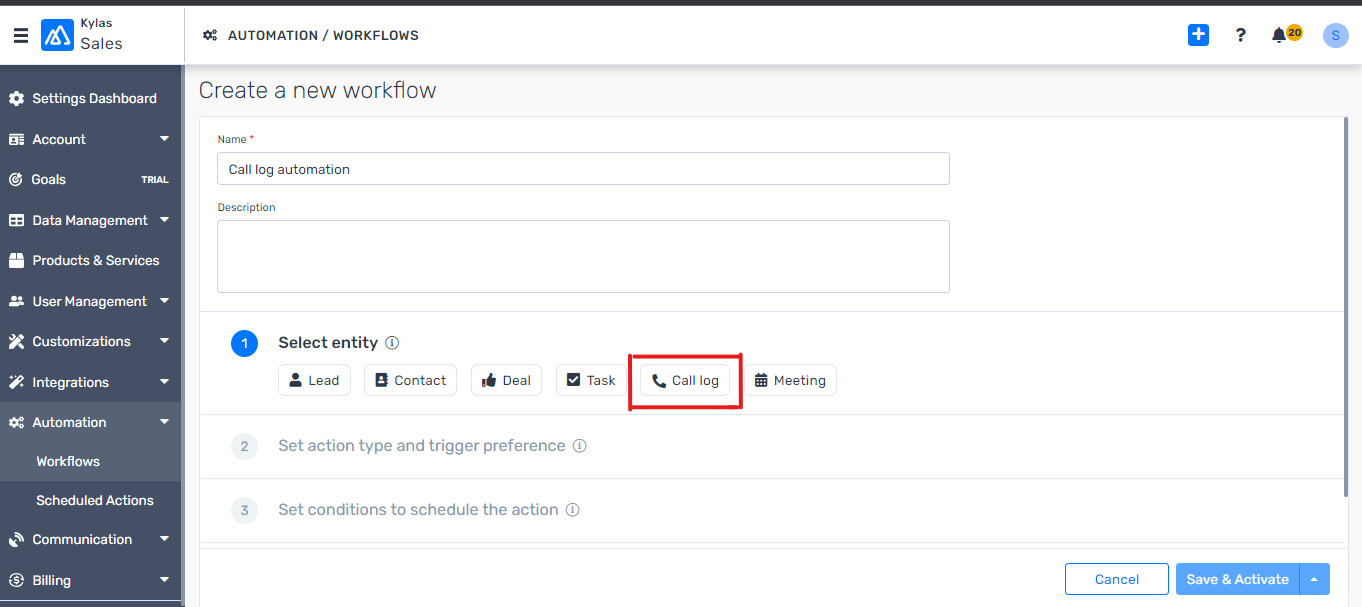Click the Save & Activate button
1362x607 pixels.
click(1237, 579)
